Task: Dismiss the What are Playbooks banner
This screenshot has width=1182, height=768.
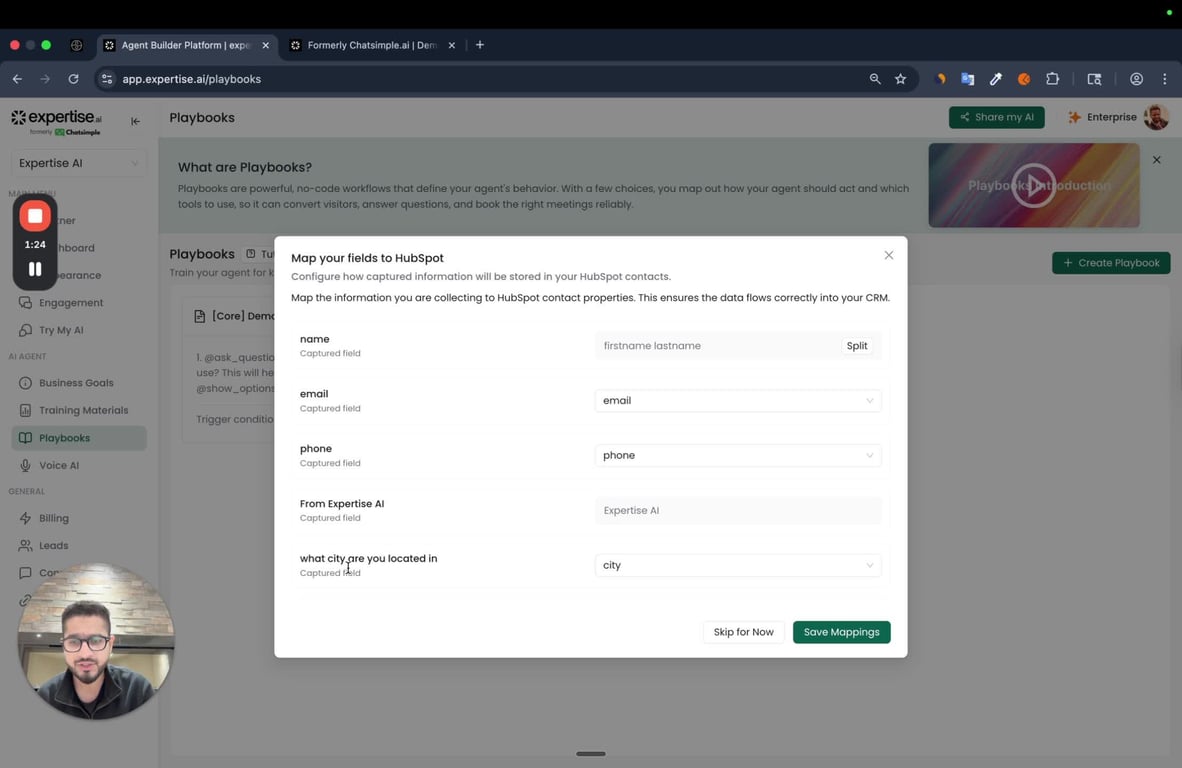Action: (1156, 160)
